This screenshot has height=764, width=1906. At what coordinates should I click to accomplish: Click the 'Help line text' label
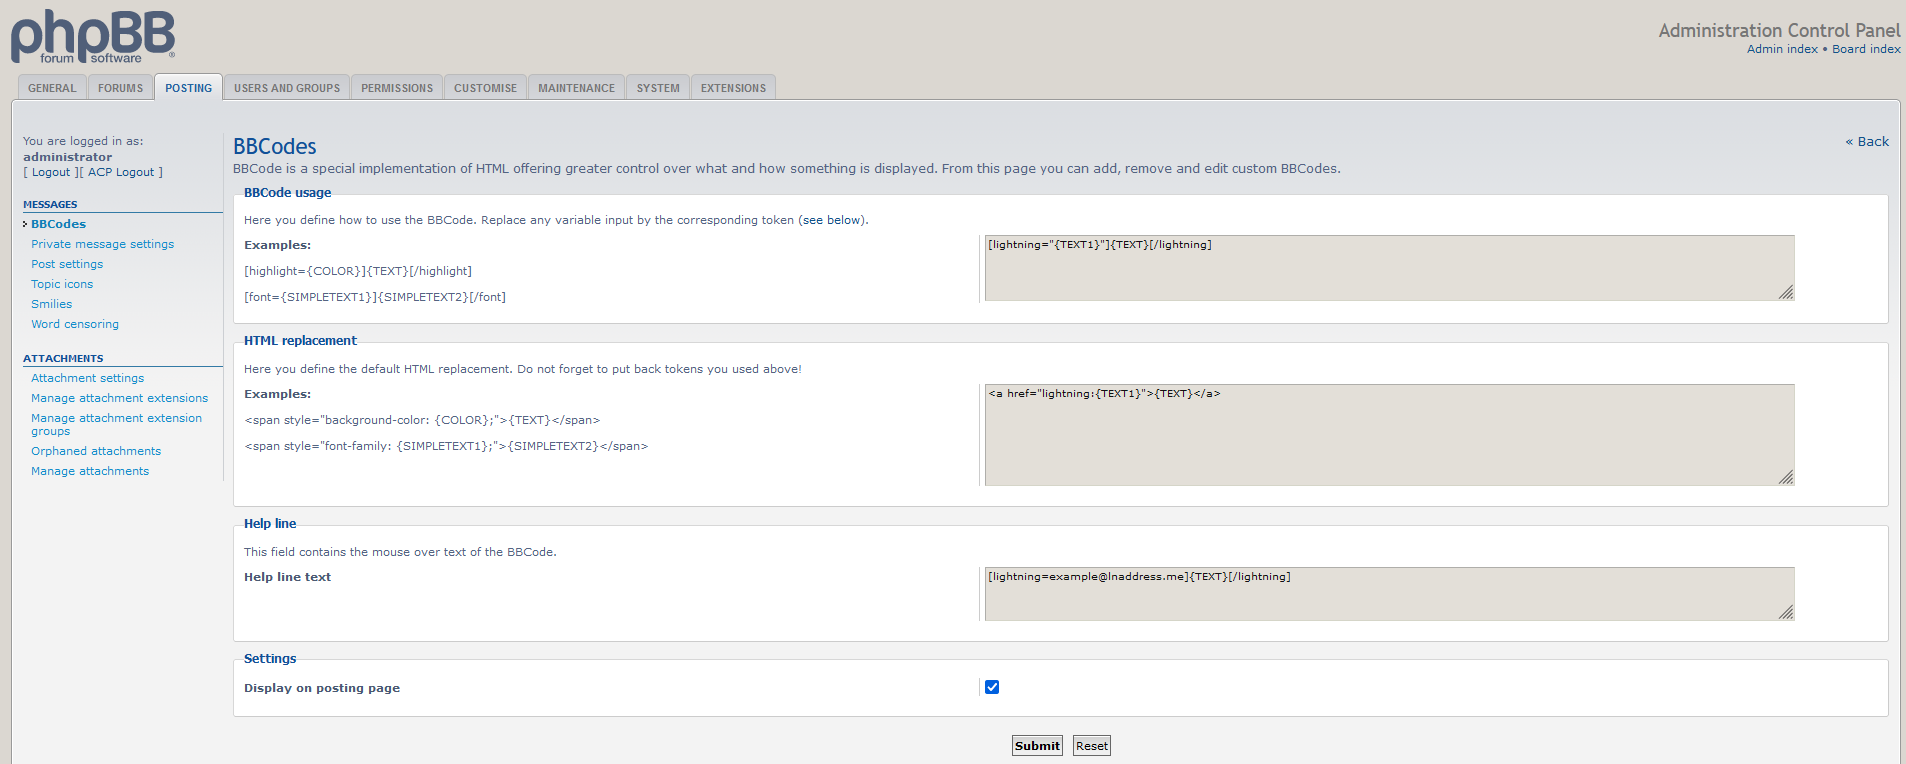[287, 577]
